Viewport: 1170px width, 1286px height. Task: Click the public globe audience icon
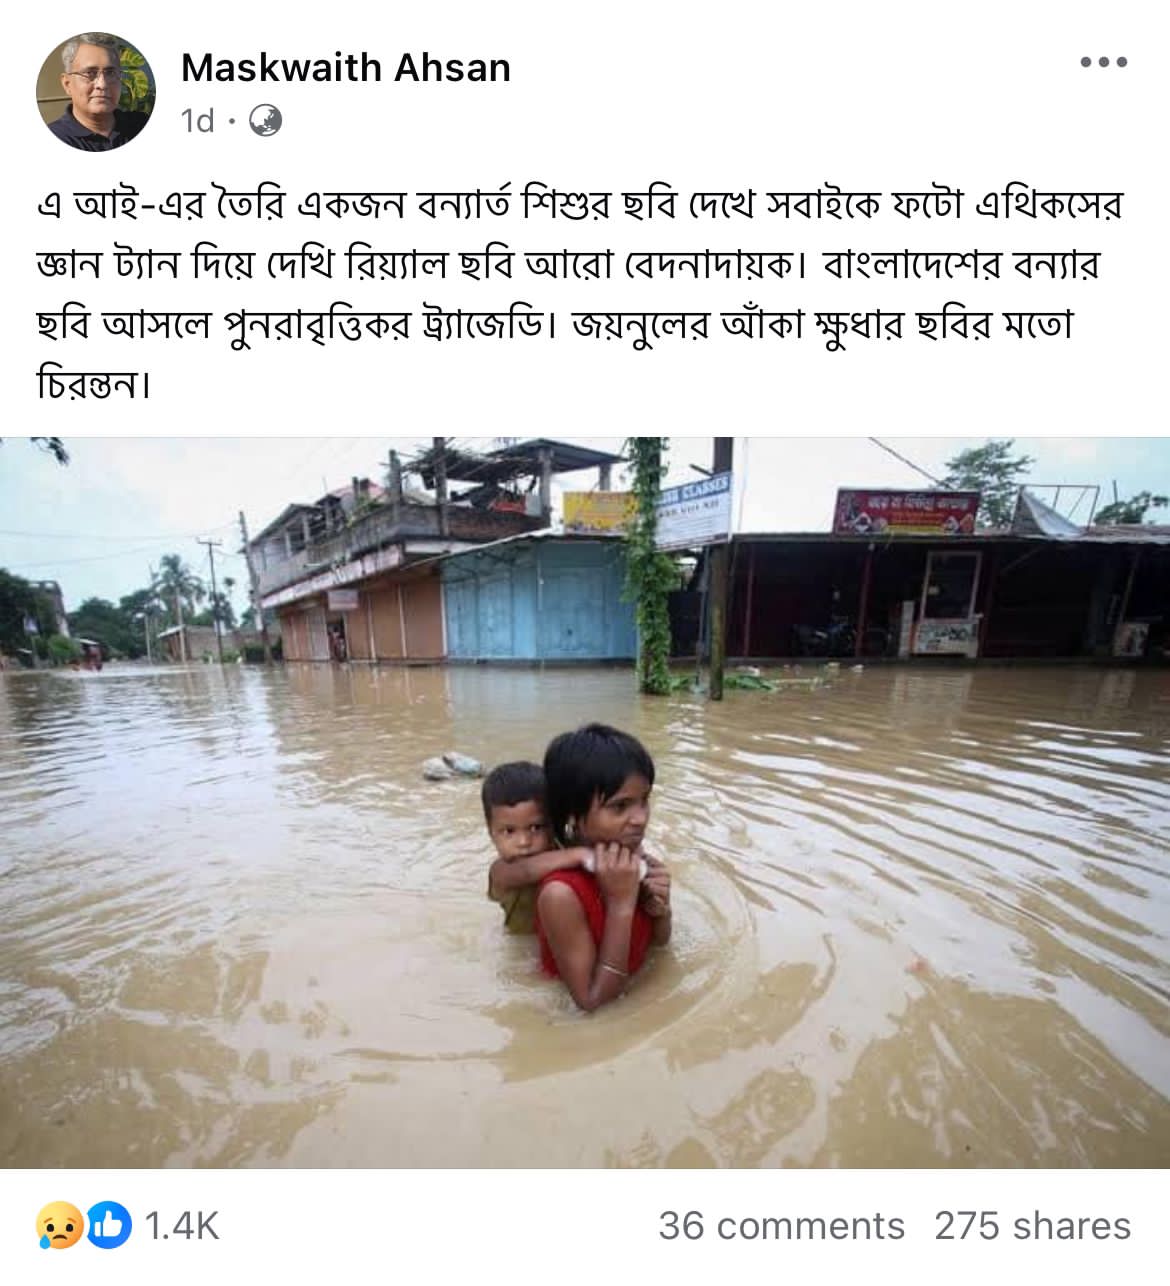pyautogui.click(x=264, y=121)
